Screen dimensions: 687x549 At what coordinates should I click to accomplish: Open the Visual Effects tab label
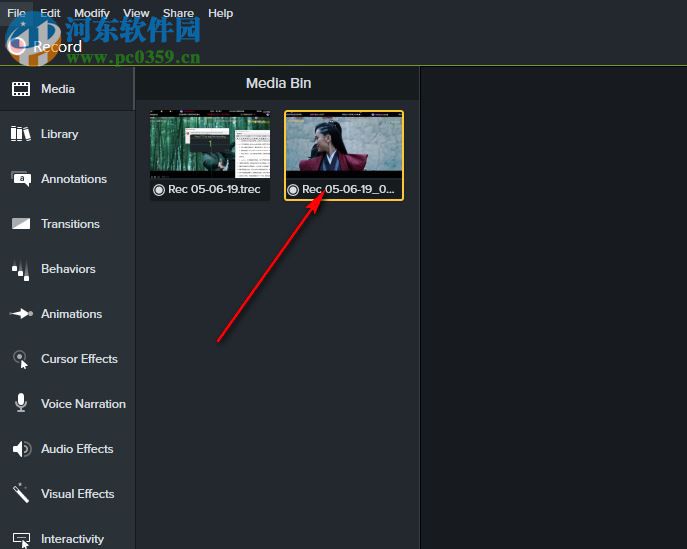78,494
